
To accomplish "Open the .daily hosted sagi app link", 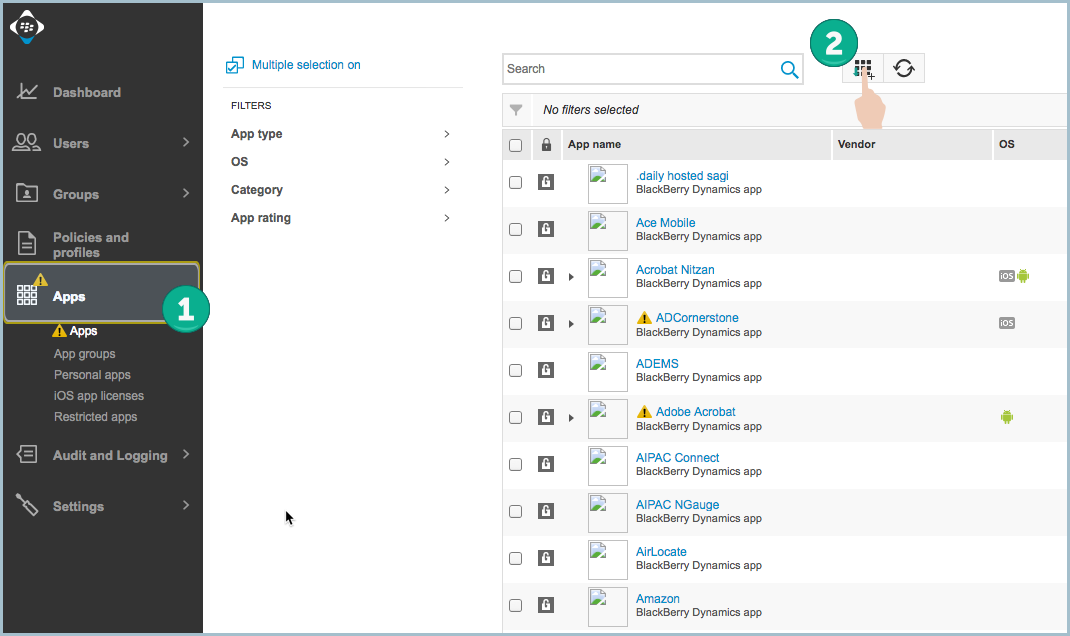I will [x=682, y=176].
